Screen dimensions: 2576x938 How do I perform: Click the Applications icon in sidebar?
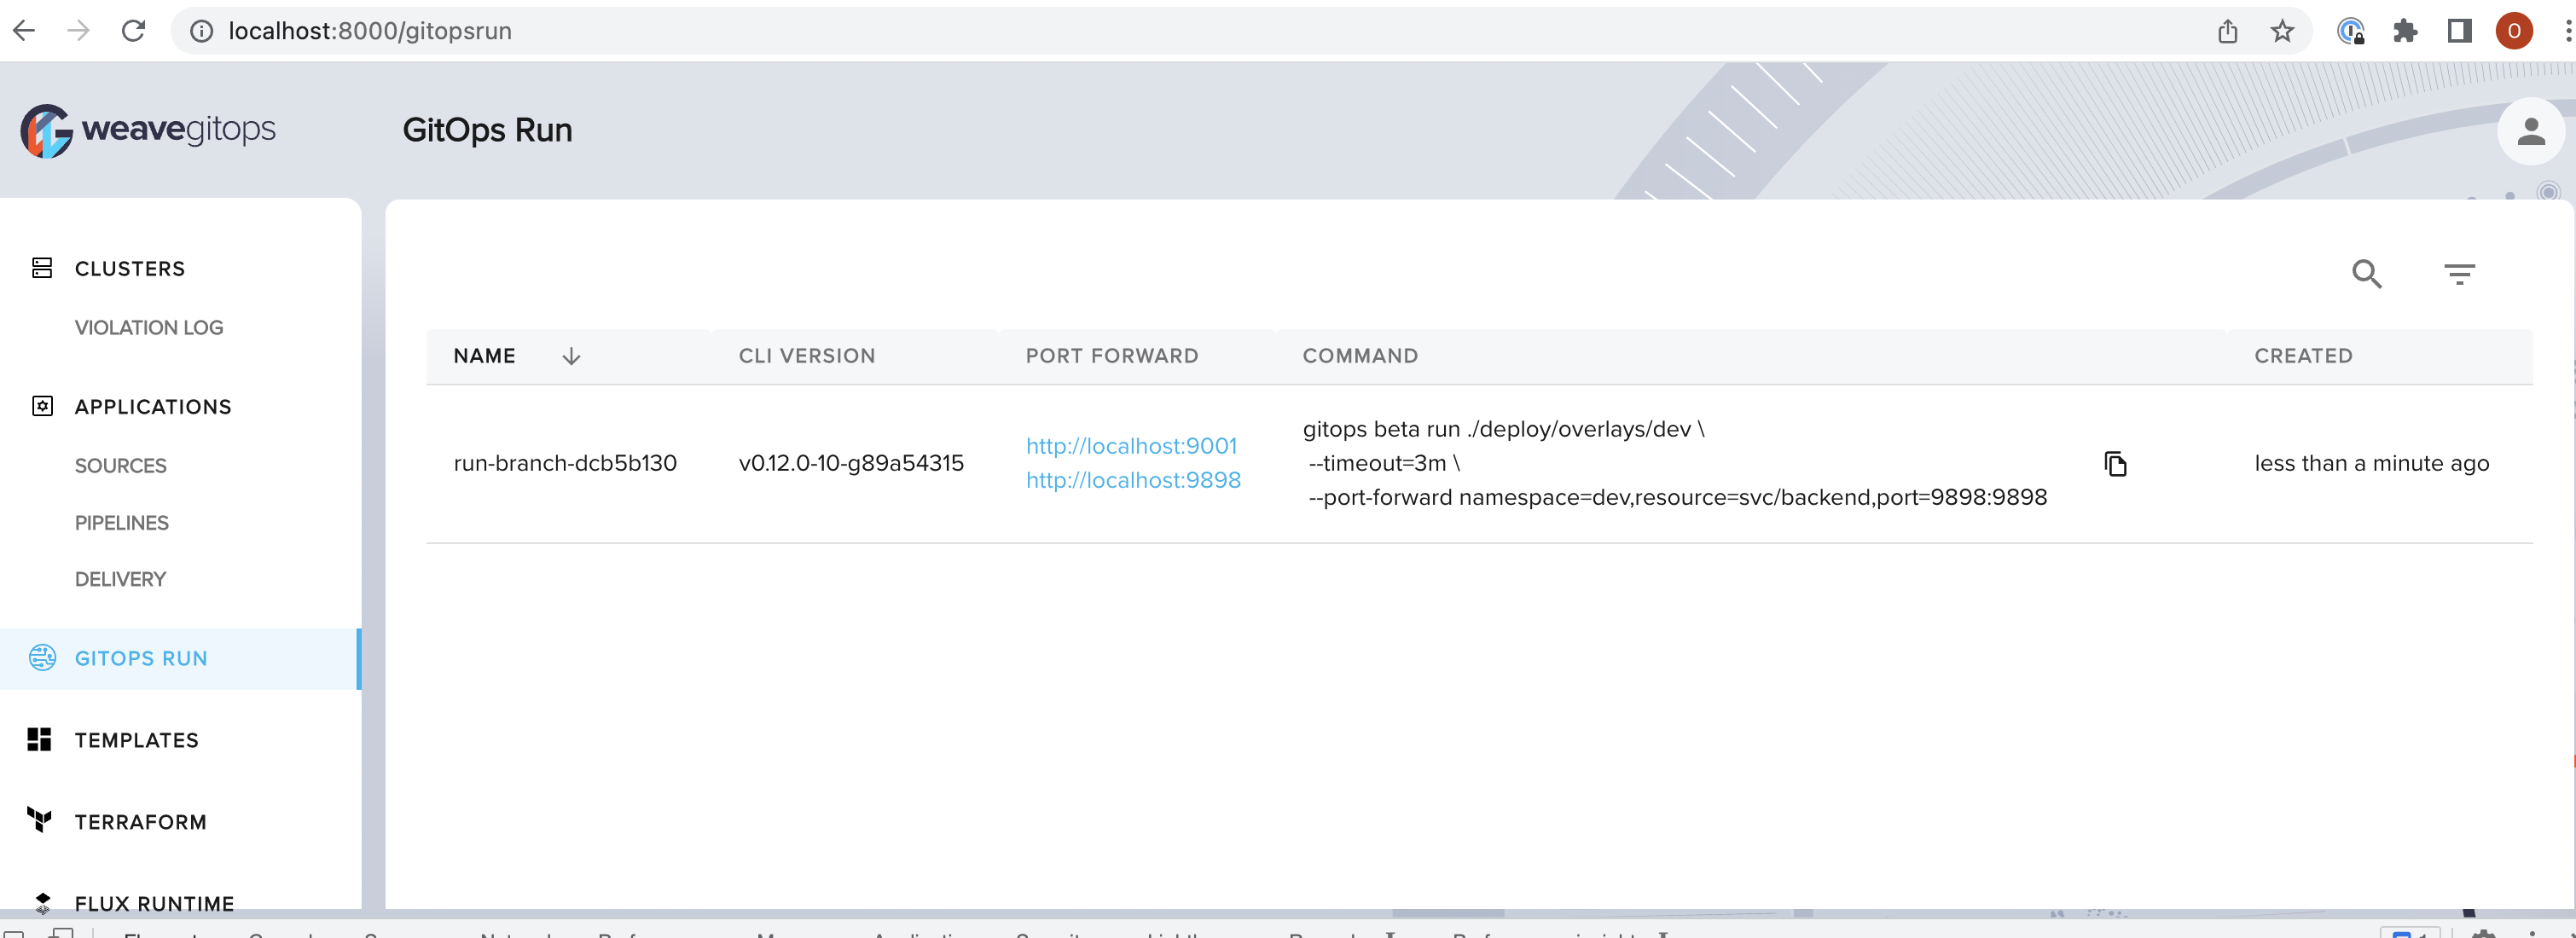tap(42, 406)
